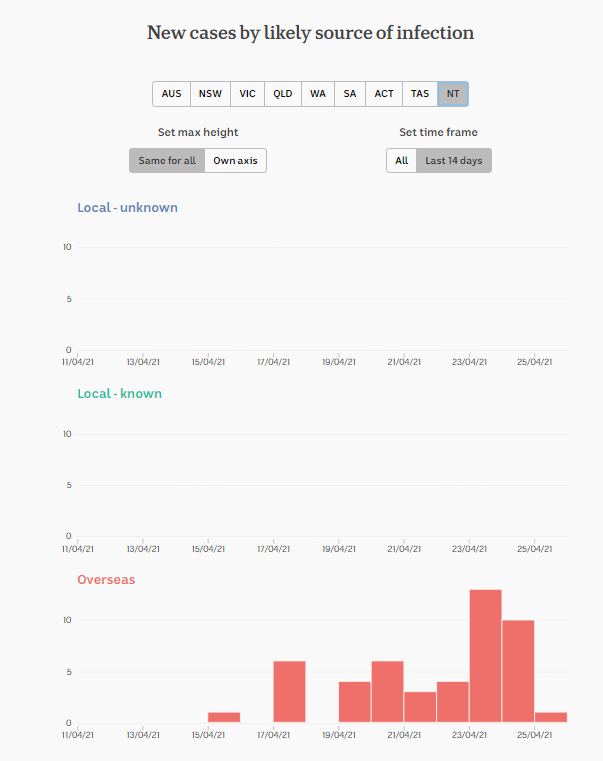Set max height to Same for all
The height and width of the screenshot is (761, 603).
point(167,161)
